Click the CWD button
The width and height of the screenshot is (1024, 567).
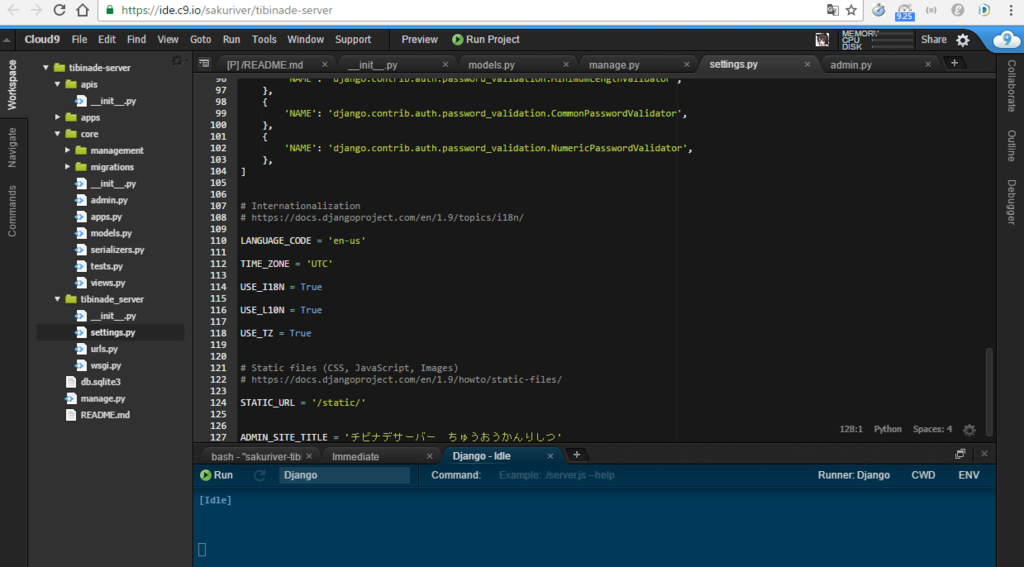click(923, 475)
